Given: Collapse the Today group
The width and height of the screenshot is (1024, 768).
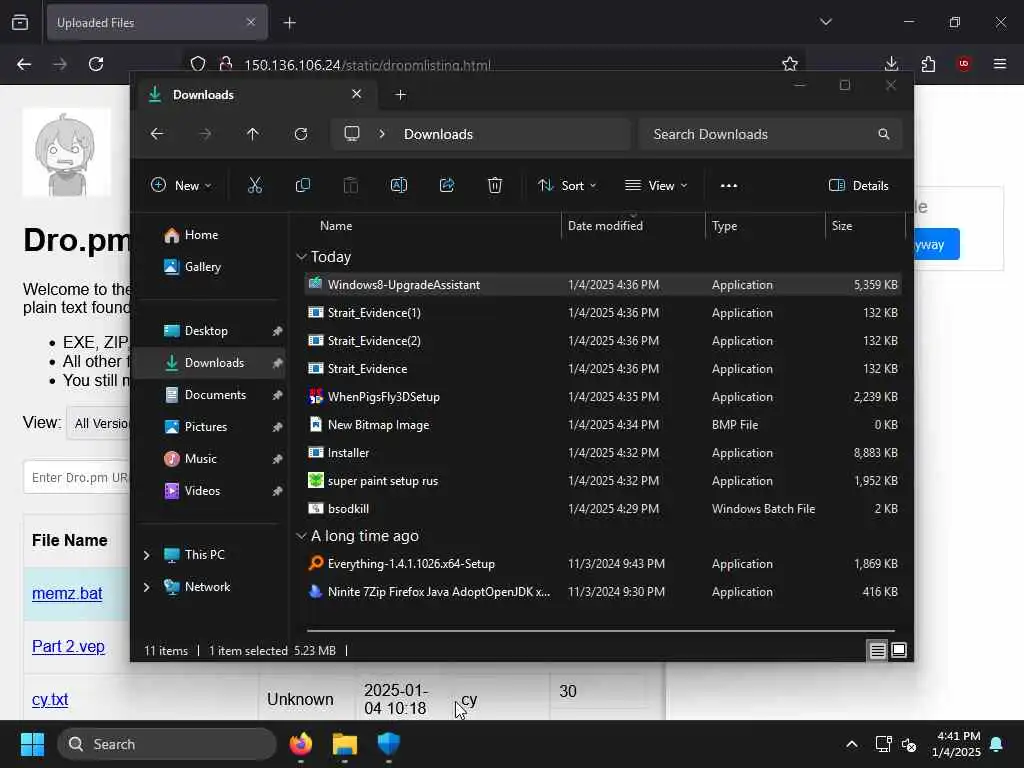Looking at the screenshot, I should 301,257.
